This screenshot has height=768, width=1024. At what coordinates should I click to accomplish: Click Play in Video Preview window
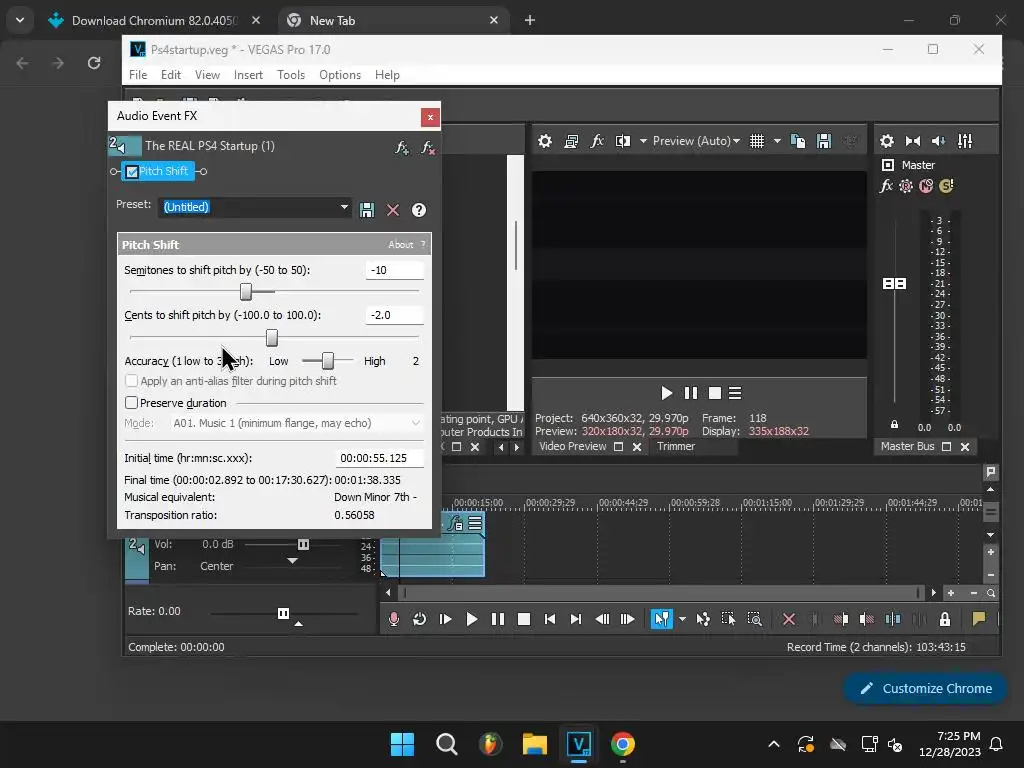click(666, 393)
